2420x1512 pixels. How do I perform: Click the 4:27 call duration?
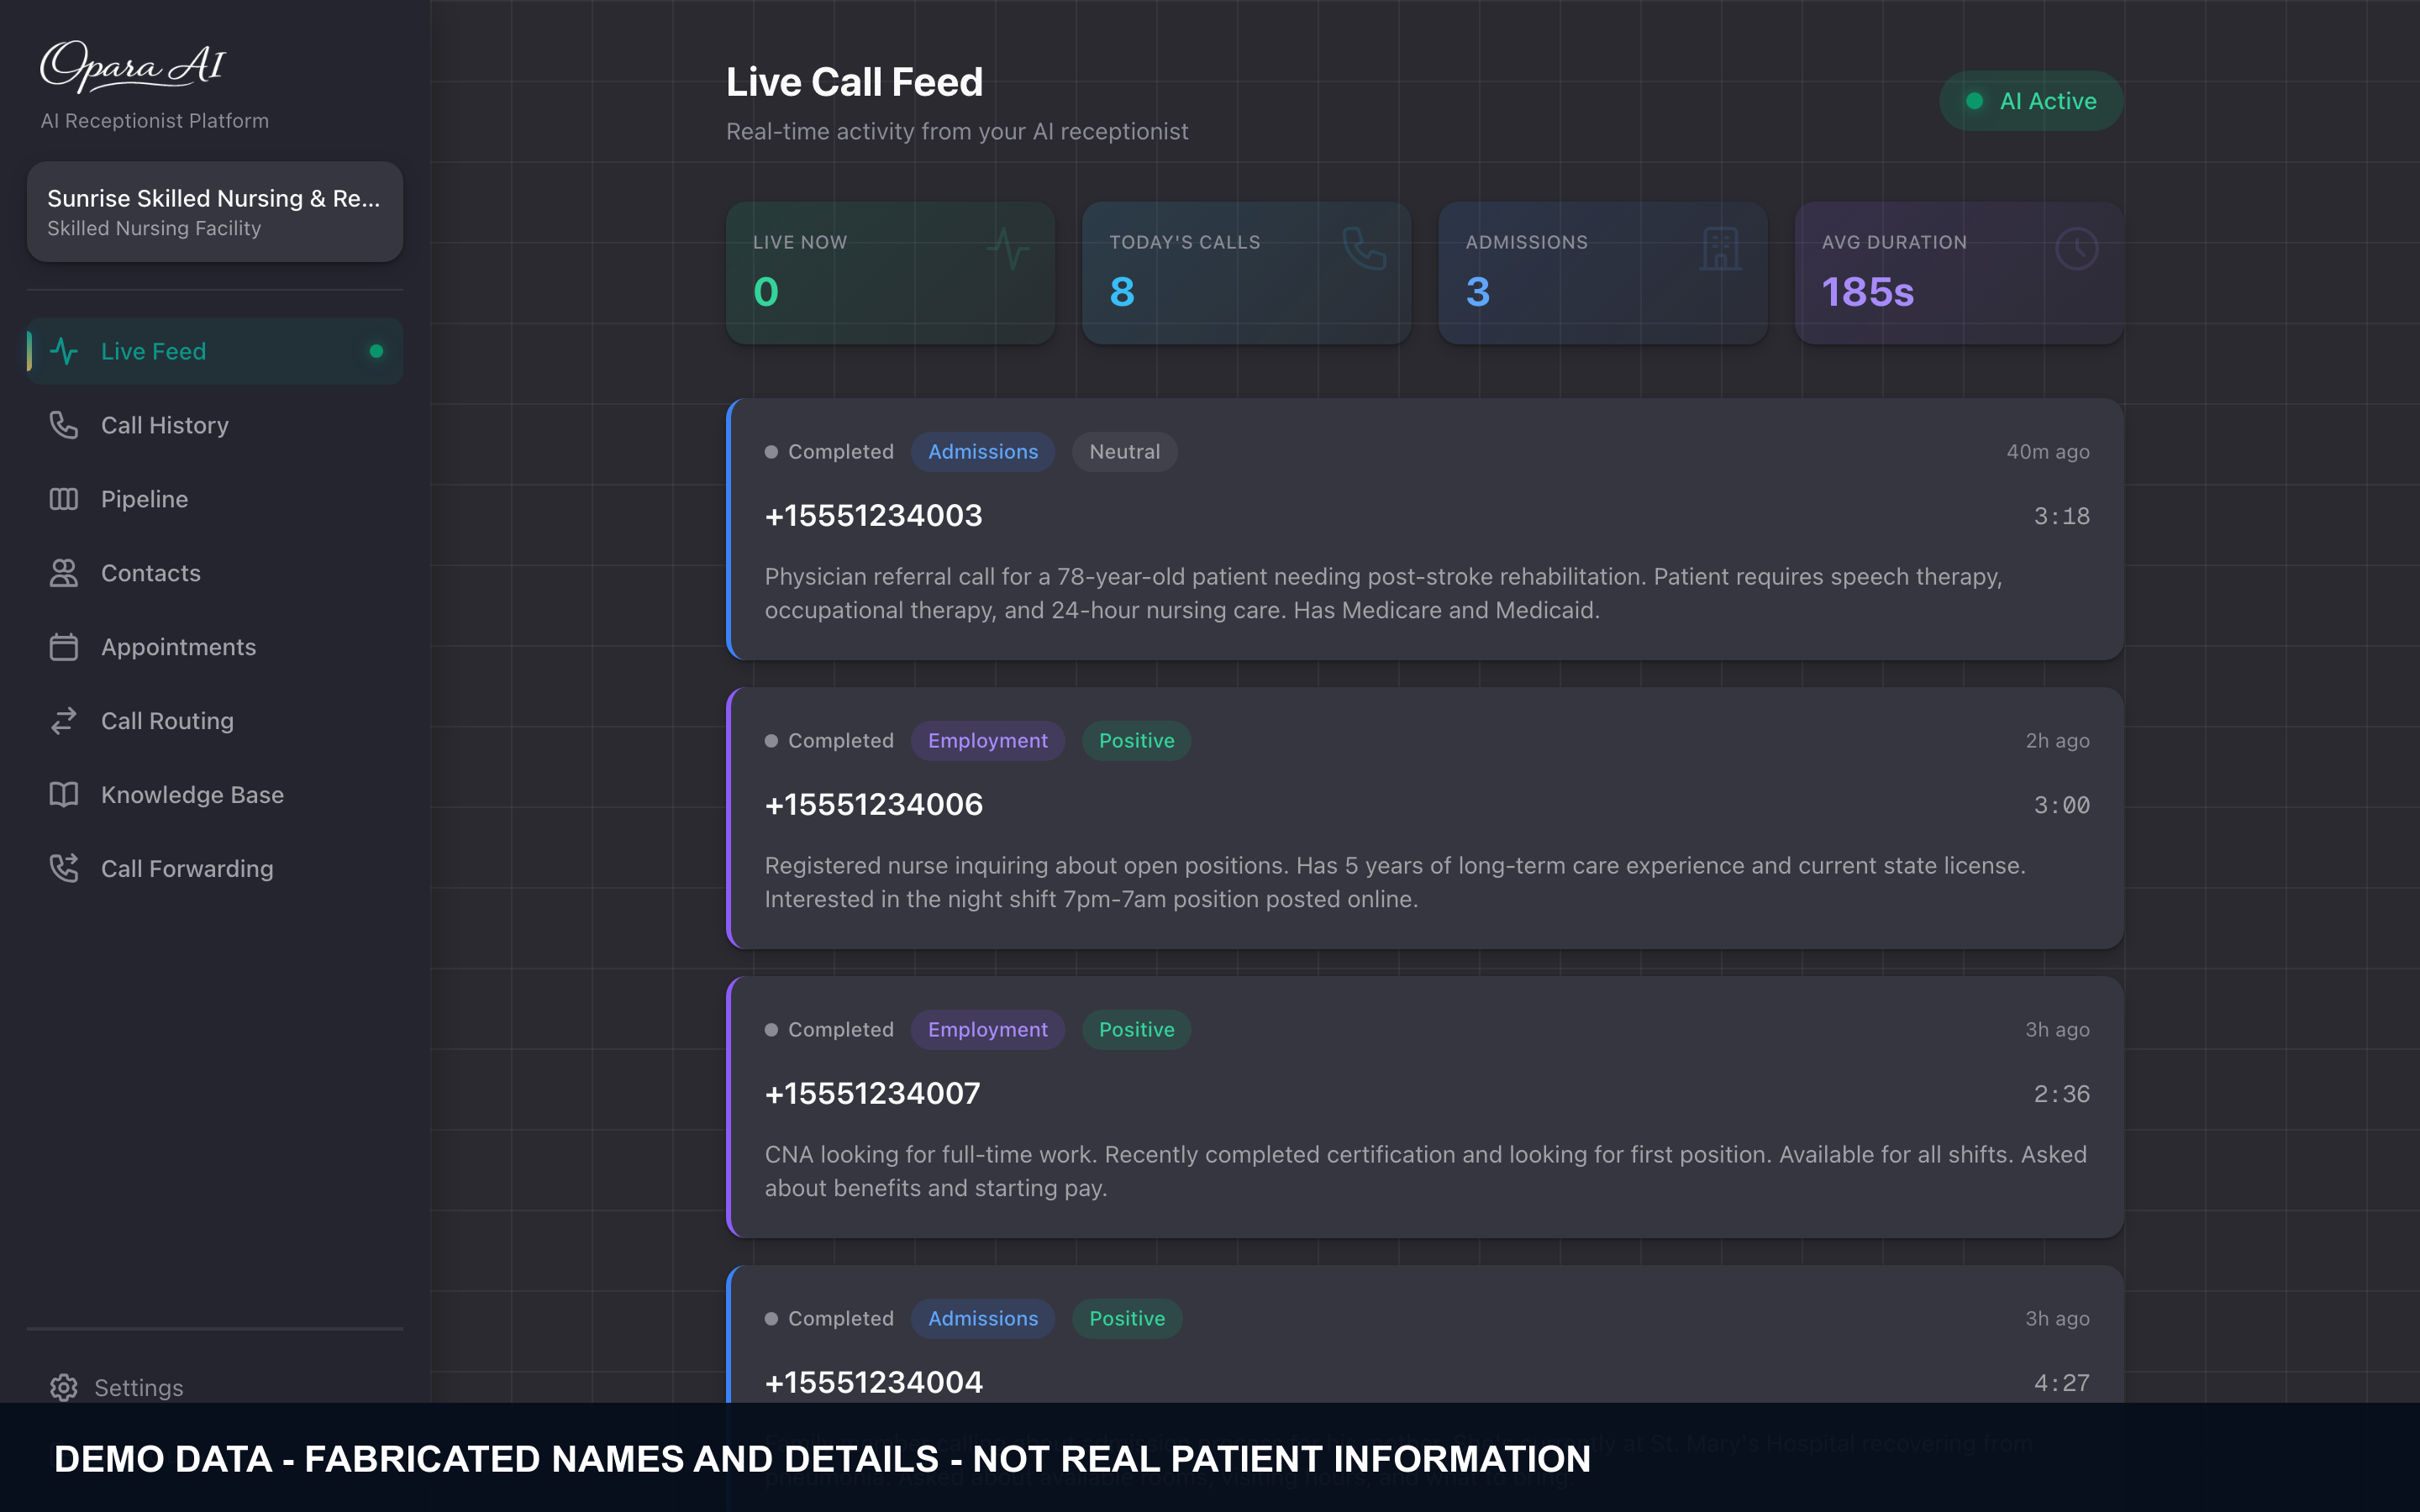pyautogui.click(x=2061, y=1383)
